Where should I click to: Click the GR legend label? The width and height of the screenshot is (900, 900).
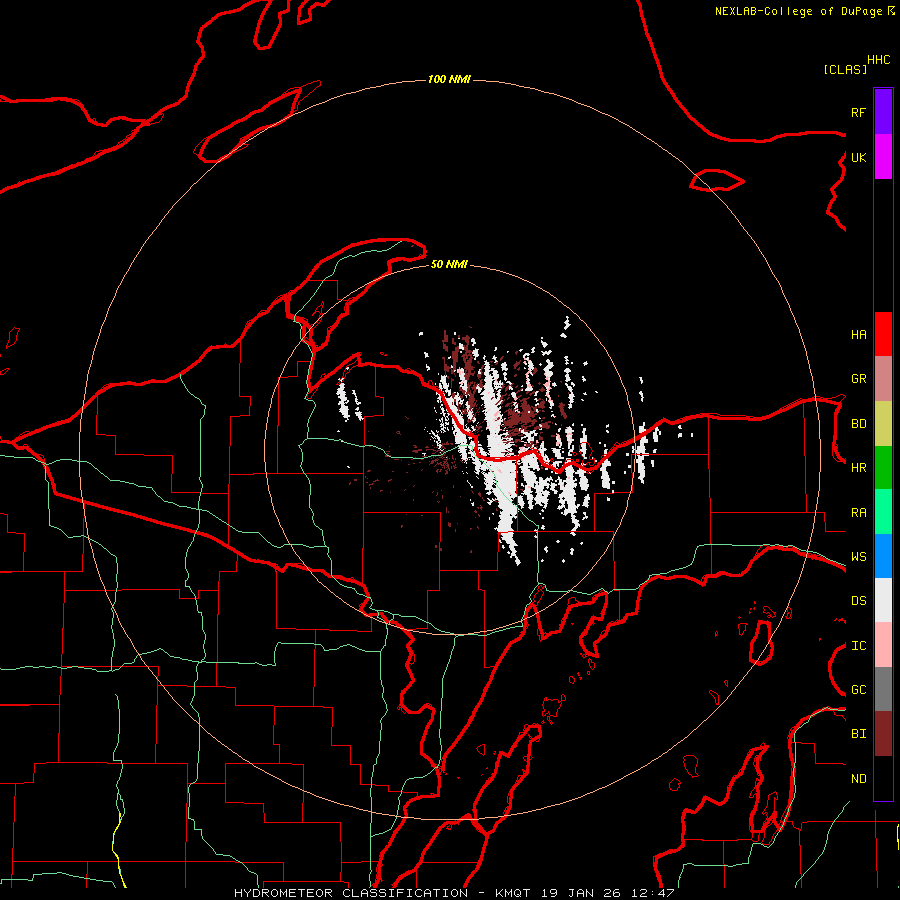coord(858,379)
